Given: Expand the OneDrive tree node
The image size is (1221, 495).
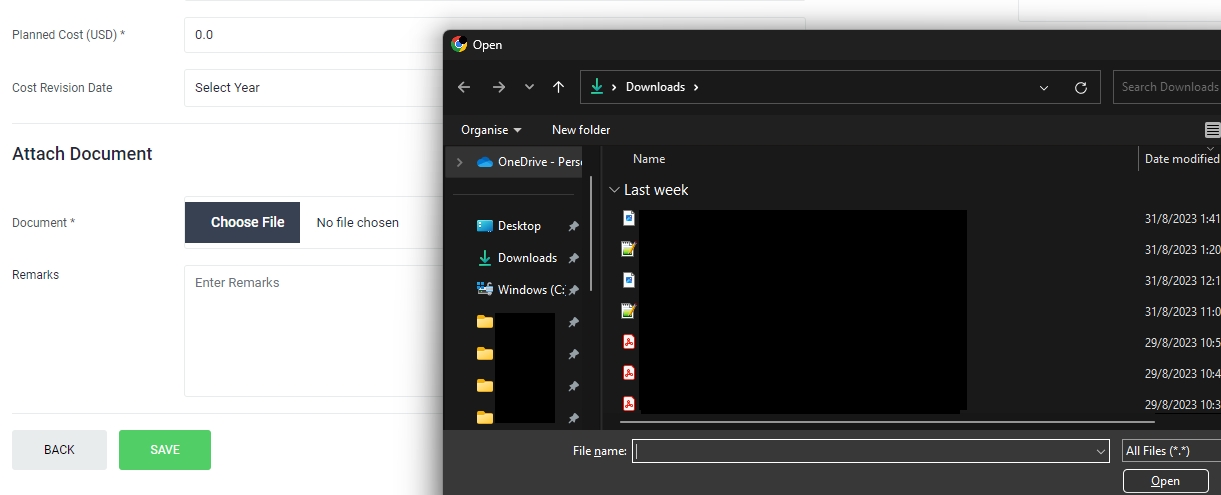Looking at the screenshot, I should [x=459, y=162].
